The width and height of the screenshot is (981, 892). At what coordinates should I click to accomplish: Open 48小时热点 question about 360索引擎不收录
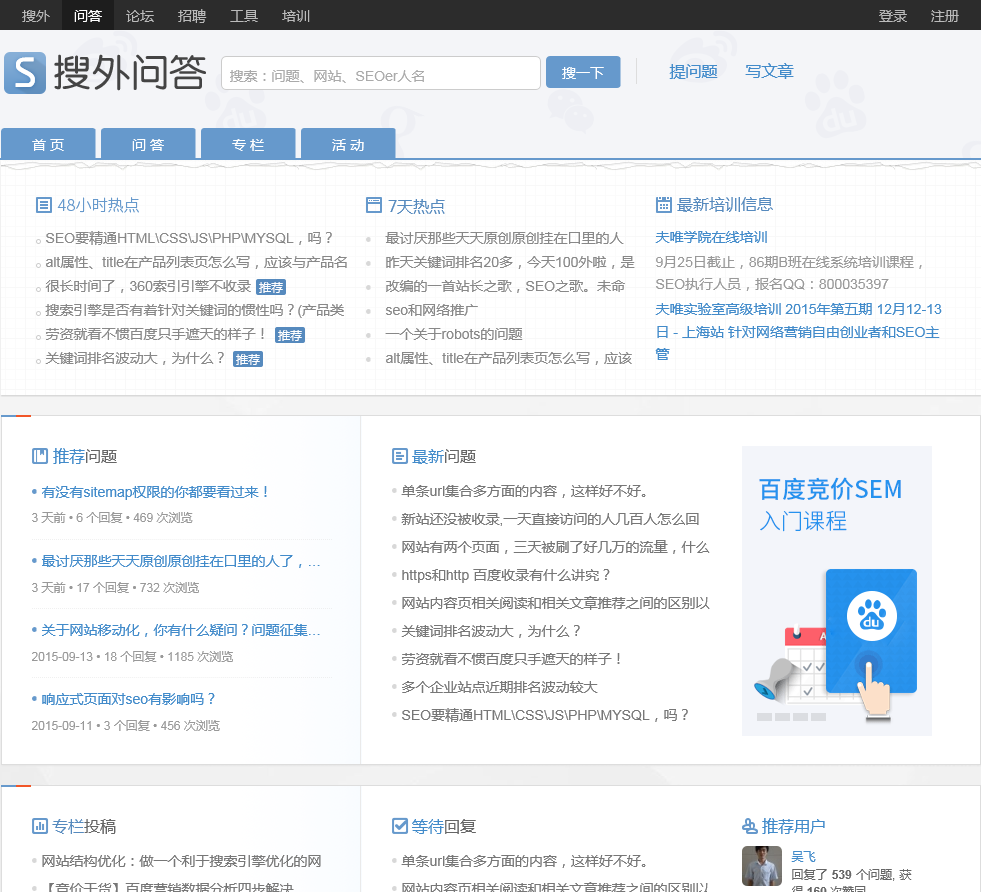(148, 286)
